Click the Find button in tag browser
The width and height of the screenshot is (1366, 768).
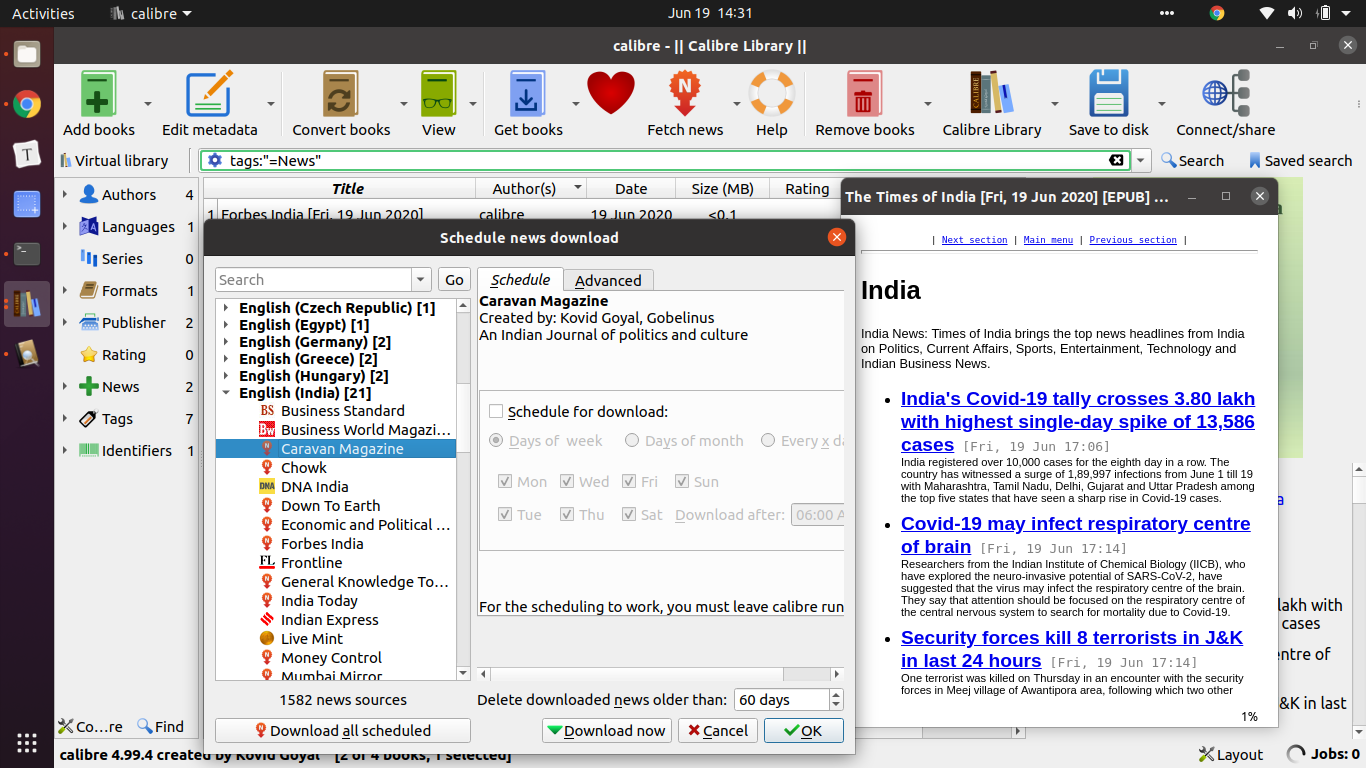[x=161, y=726]
